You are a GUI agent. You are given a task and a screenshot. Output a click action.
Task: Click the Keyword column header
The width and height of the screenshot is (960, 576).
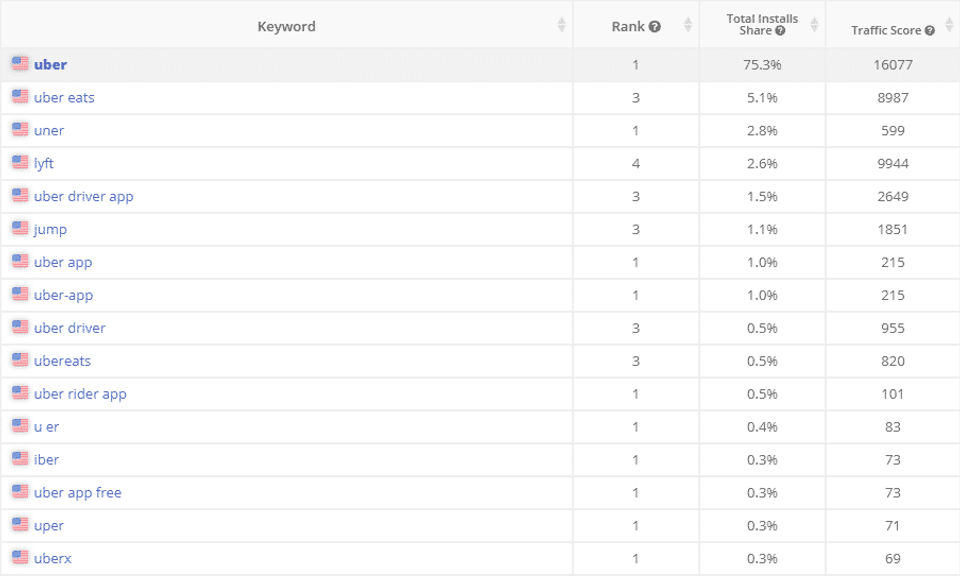(286, 27)
